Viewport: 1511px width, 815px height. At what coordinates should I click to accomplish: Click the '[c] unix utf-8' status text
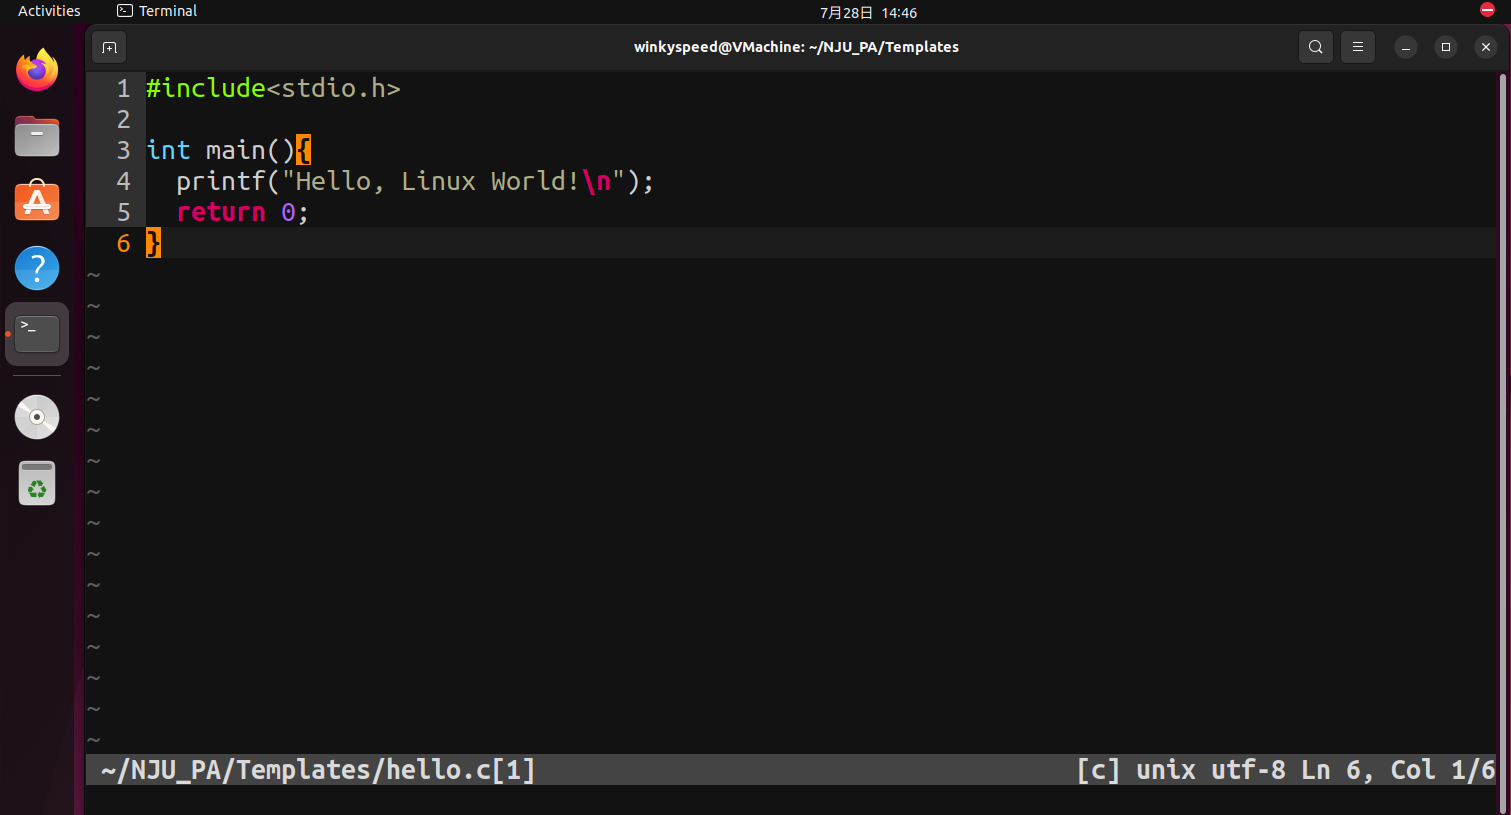coord(1180,770)
